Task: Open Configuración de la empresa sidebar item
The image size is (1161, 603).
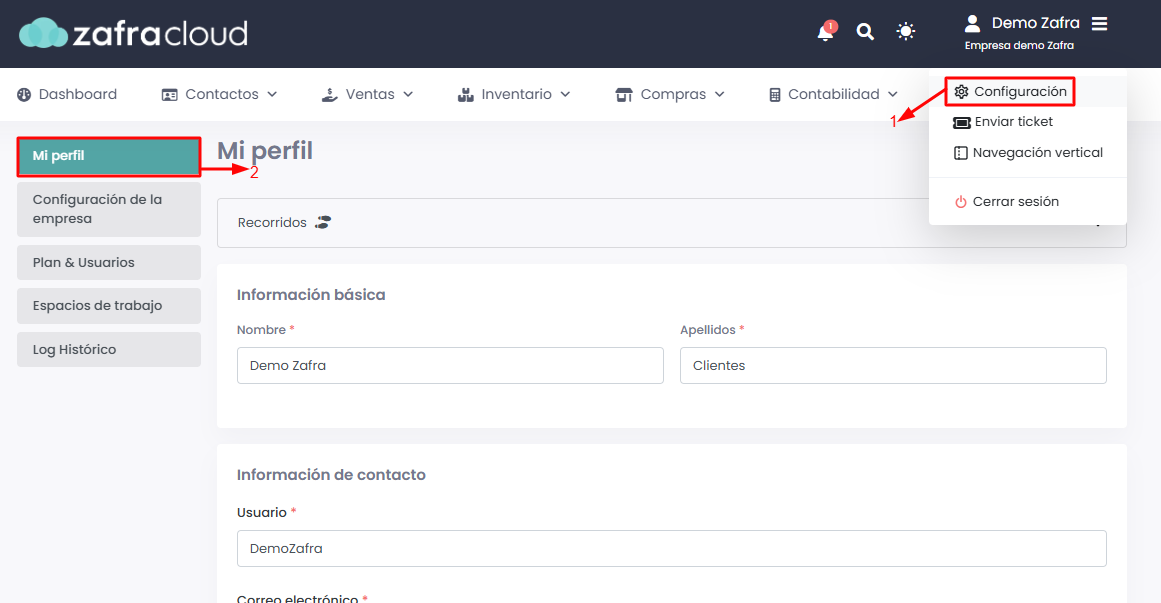Action: coord(109,209)
